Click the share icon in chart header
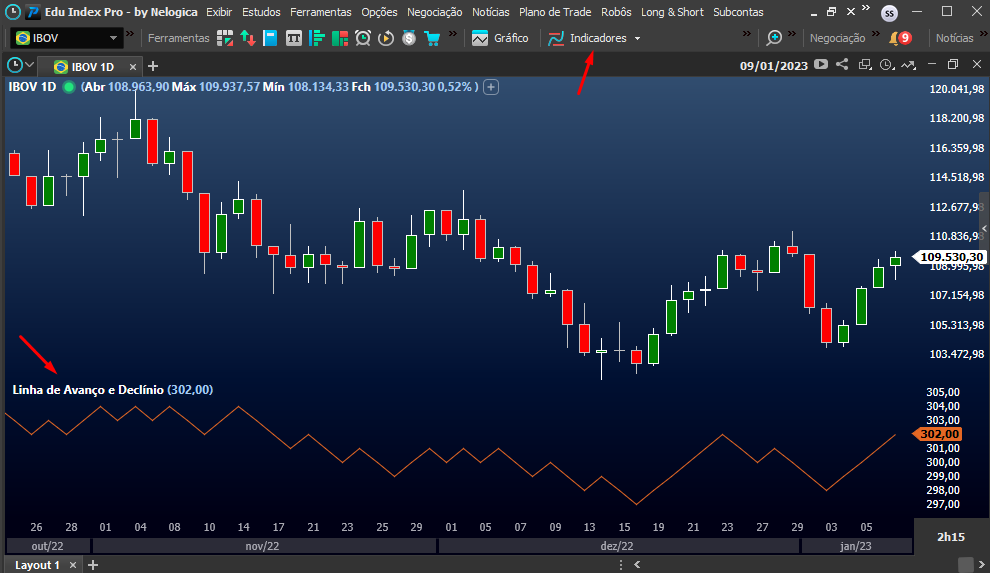The width and height of the screenshot is (990, 573). [x=842, y=65]
